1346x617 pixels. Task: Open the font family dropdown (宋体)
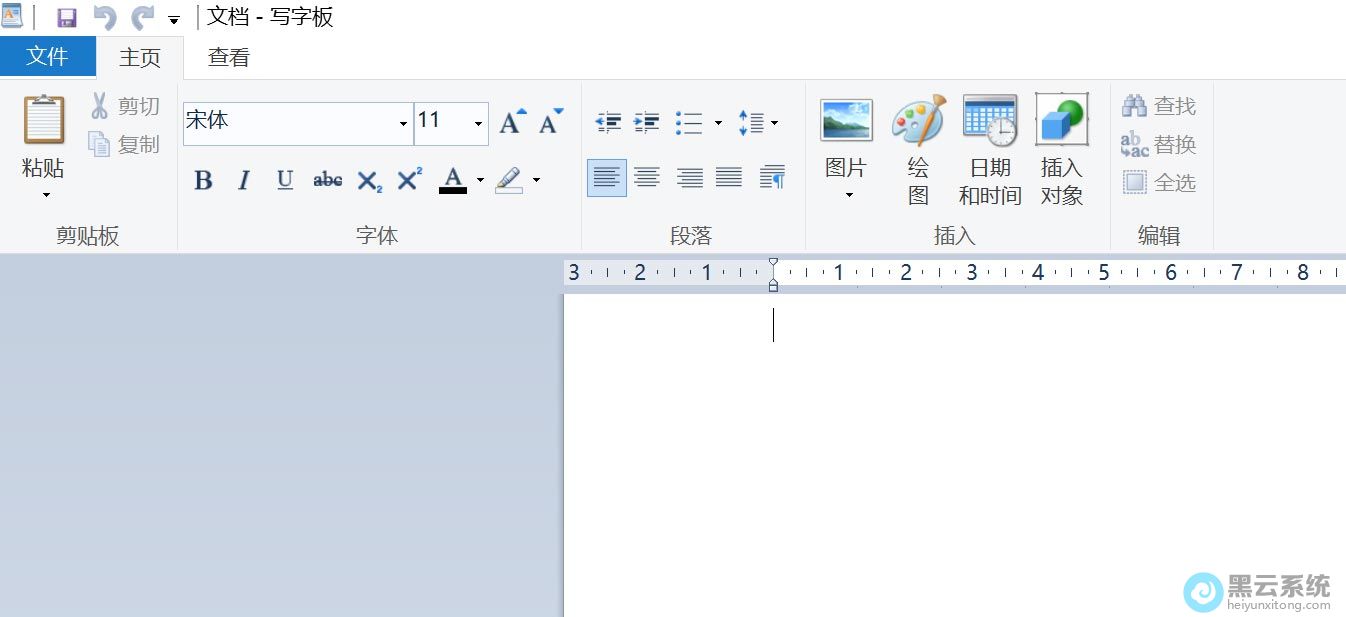[x=403, y=124]
